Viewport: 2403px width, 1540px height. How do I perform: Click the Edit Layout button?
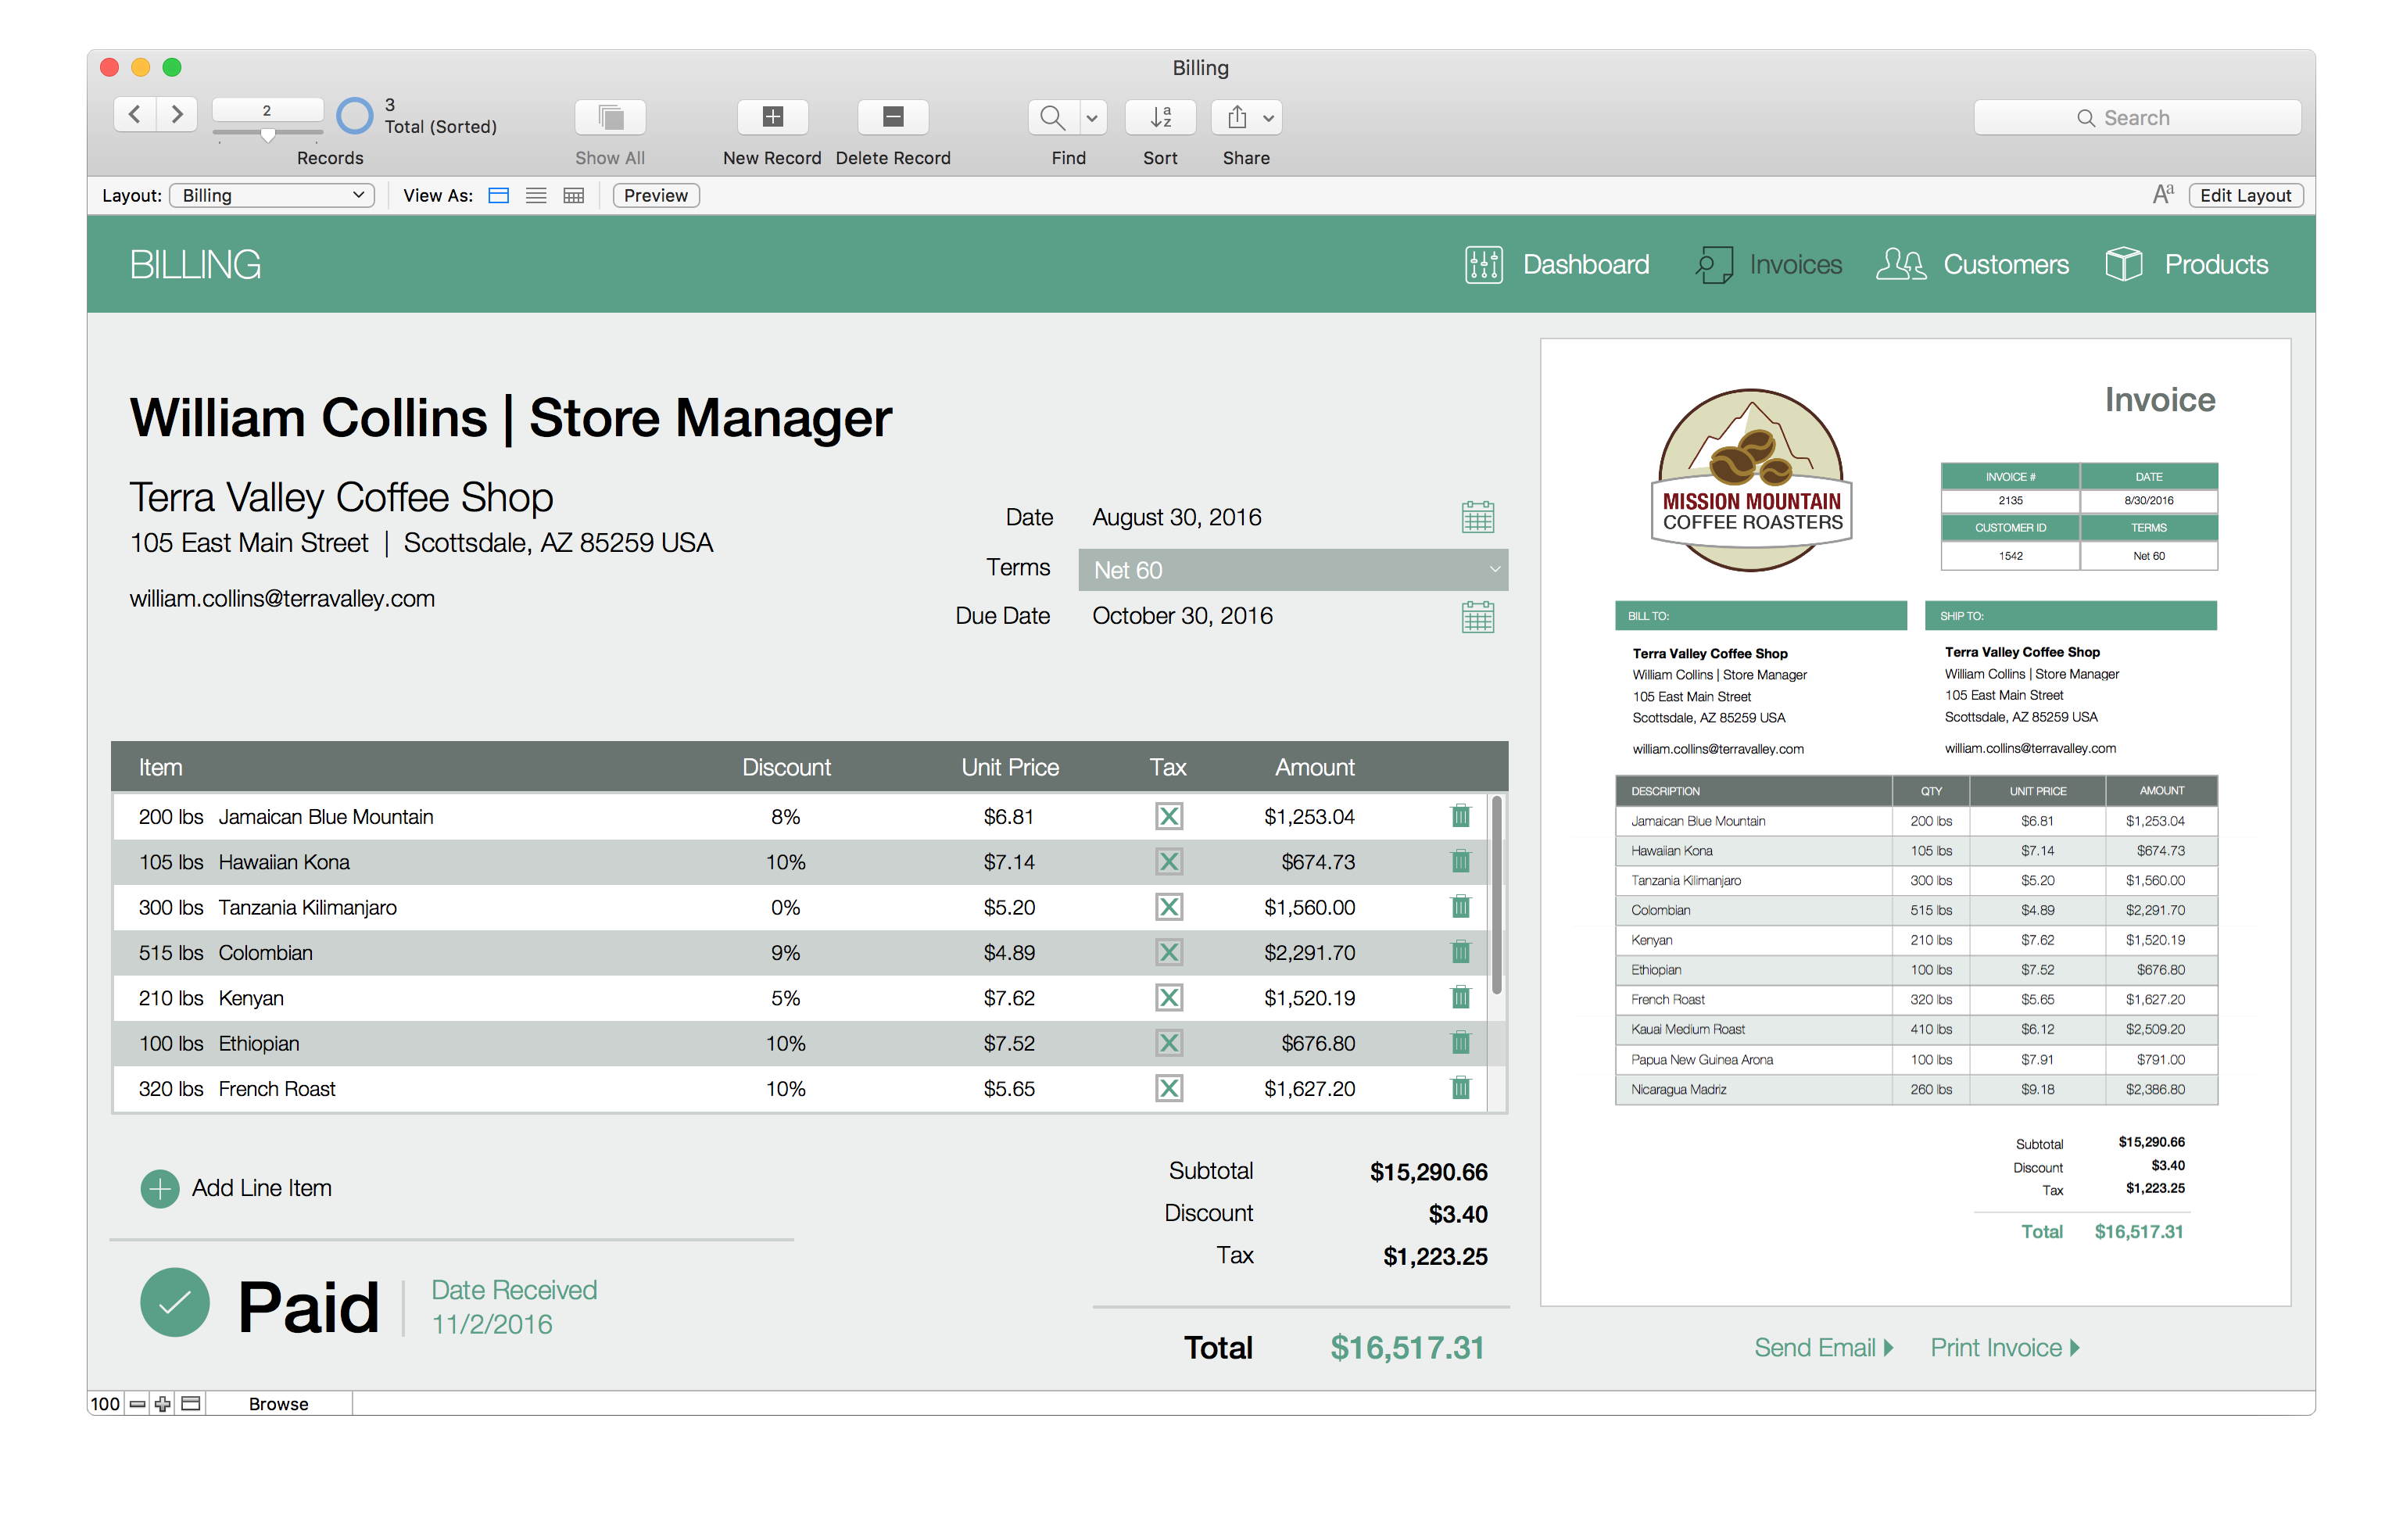pyautogui.click(x=2244, y=196)
